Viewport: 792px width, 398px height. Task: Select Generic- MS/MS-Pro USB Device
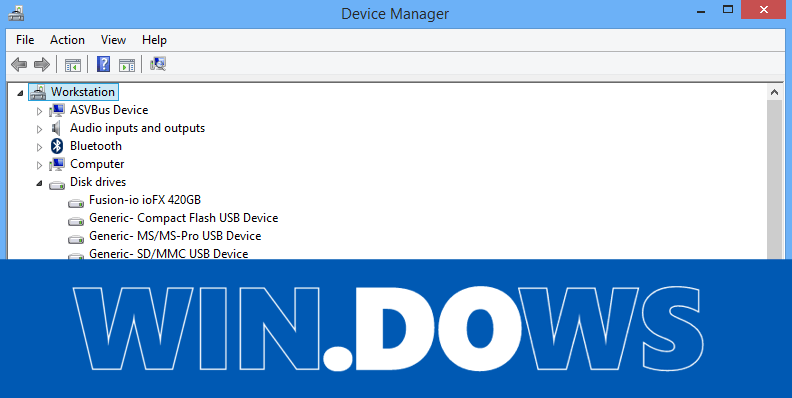click(175, 236)
